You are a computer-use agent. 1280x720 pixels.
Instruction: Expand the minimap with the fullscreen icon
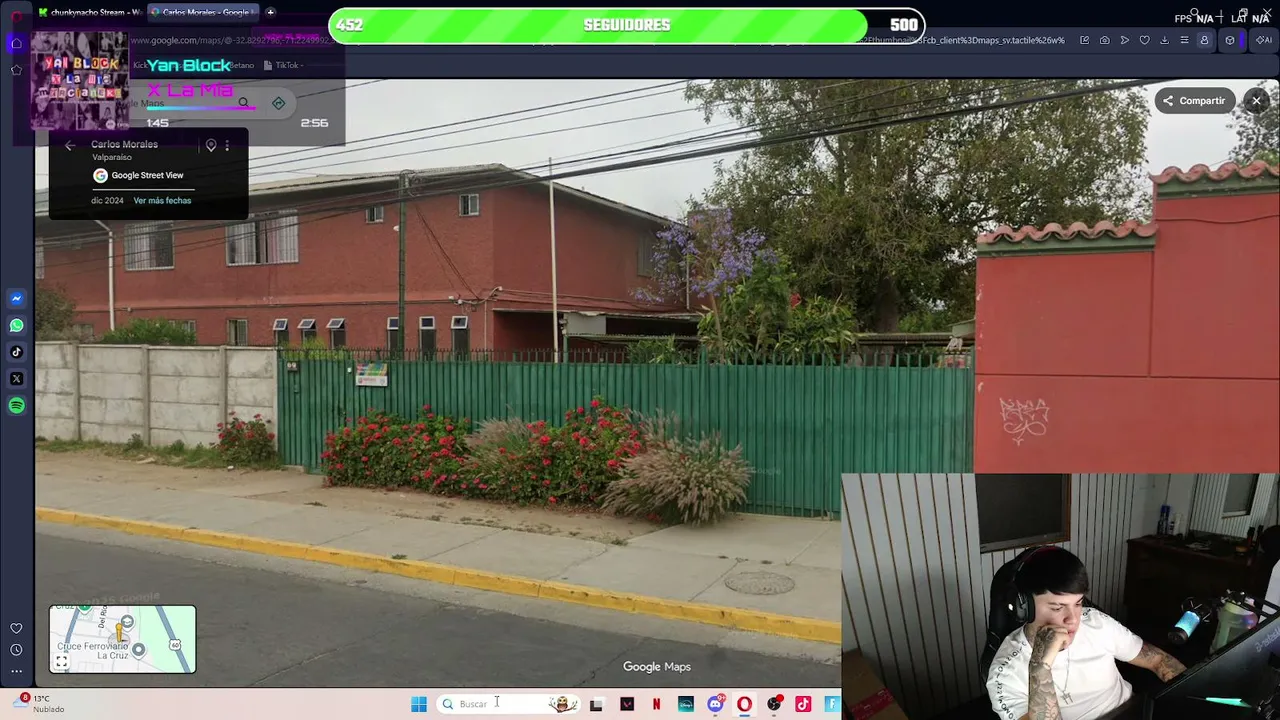point(61,662)
